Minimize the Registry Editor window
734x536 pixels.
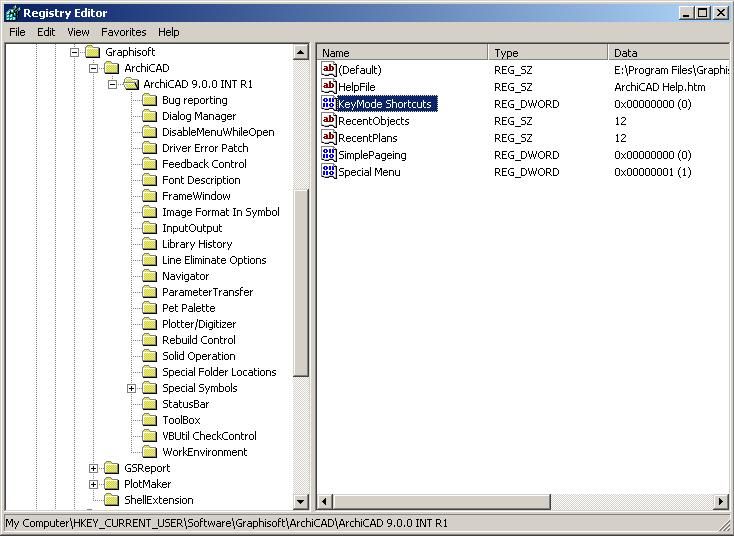pyautogui.click(x=686, y=13)
